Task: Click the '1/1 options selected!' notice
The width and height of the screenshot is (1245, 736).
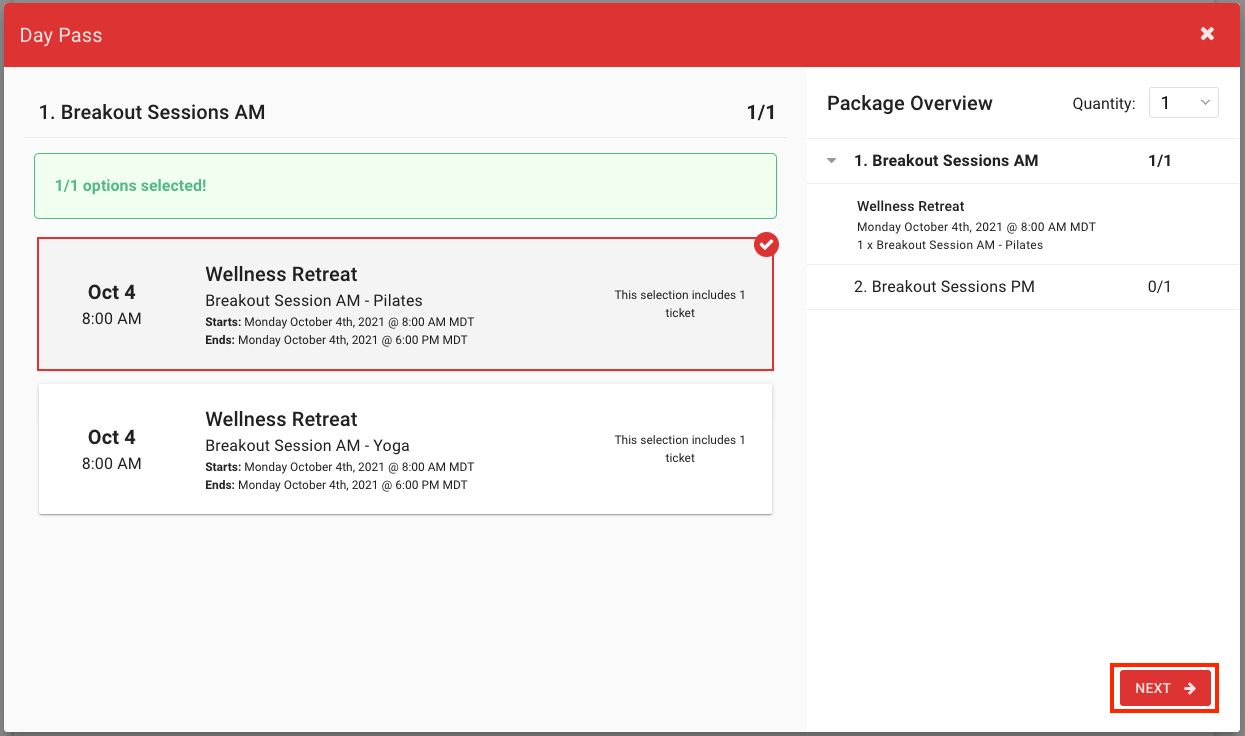Action: pos(405,186)
